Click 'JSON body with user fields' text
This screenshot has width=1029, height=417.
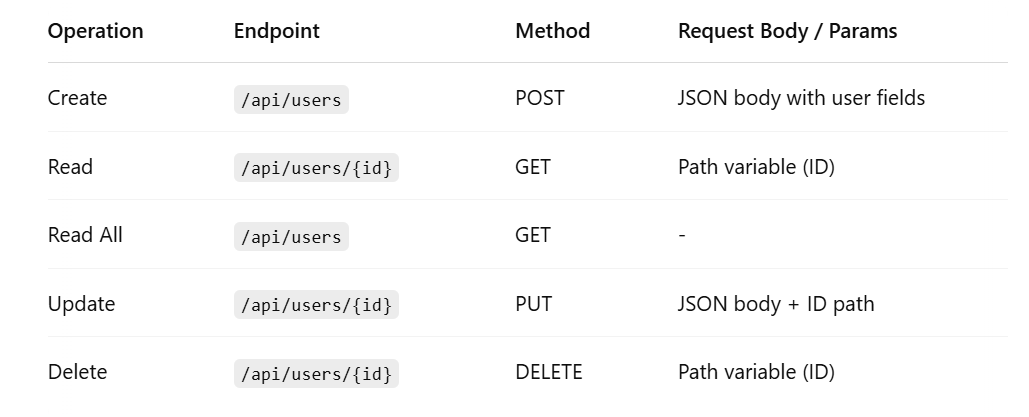point(801,98)
